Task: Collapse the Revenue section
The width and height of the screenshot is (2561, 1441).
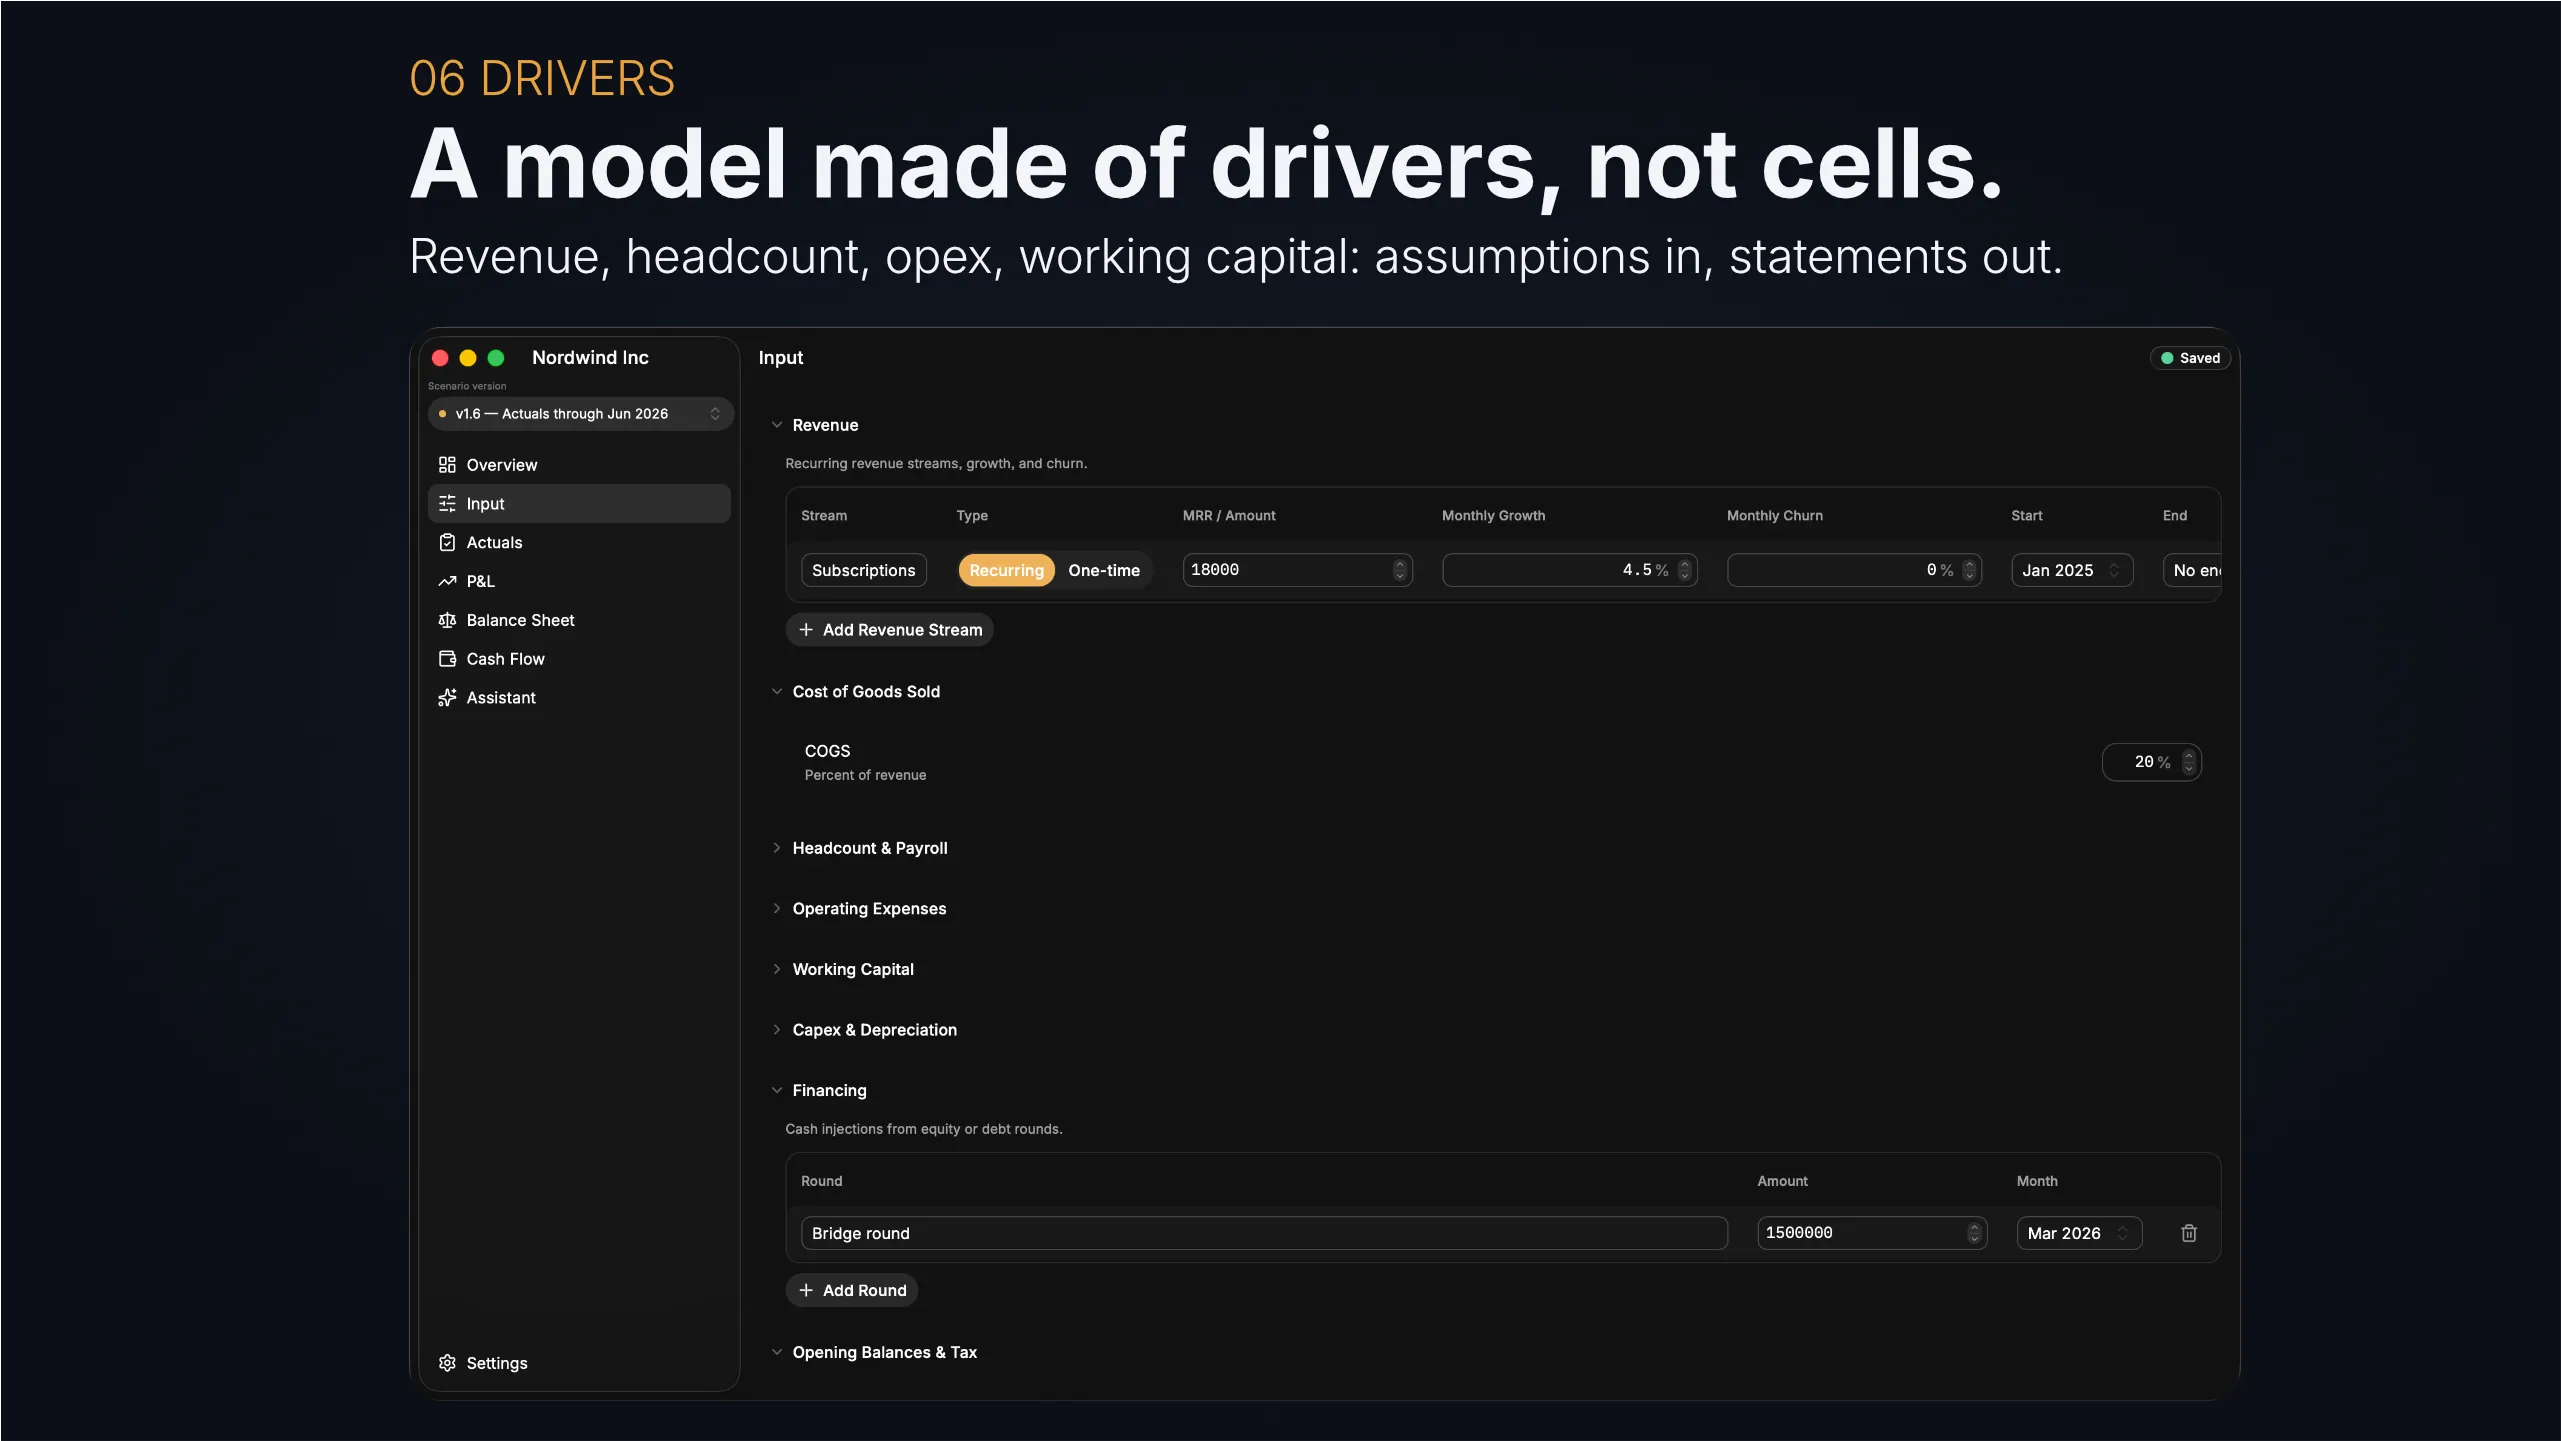Action: click(x=777, y=425)
